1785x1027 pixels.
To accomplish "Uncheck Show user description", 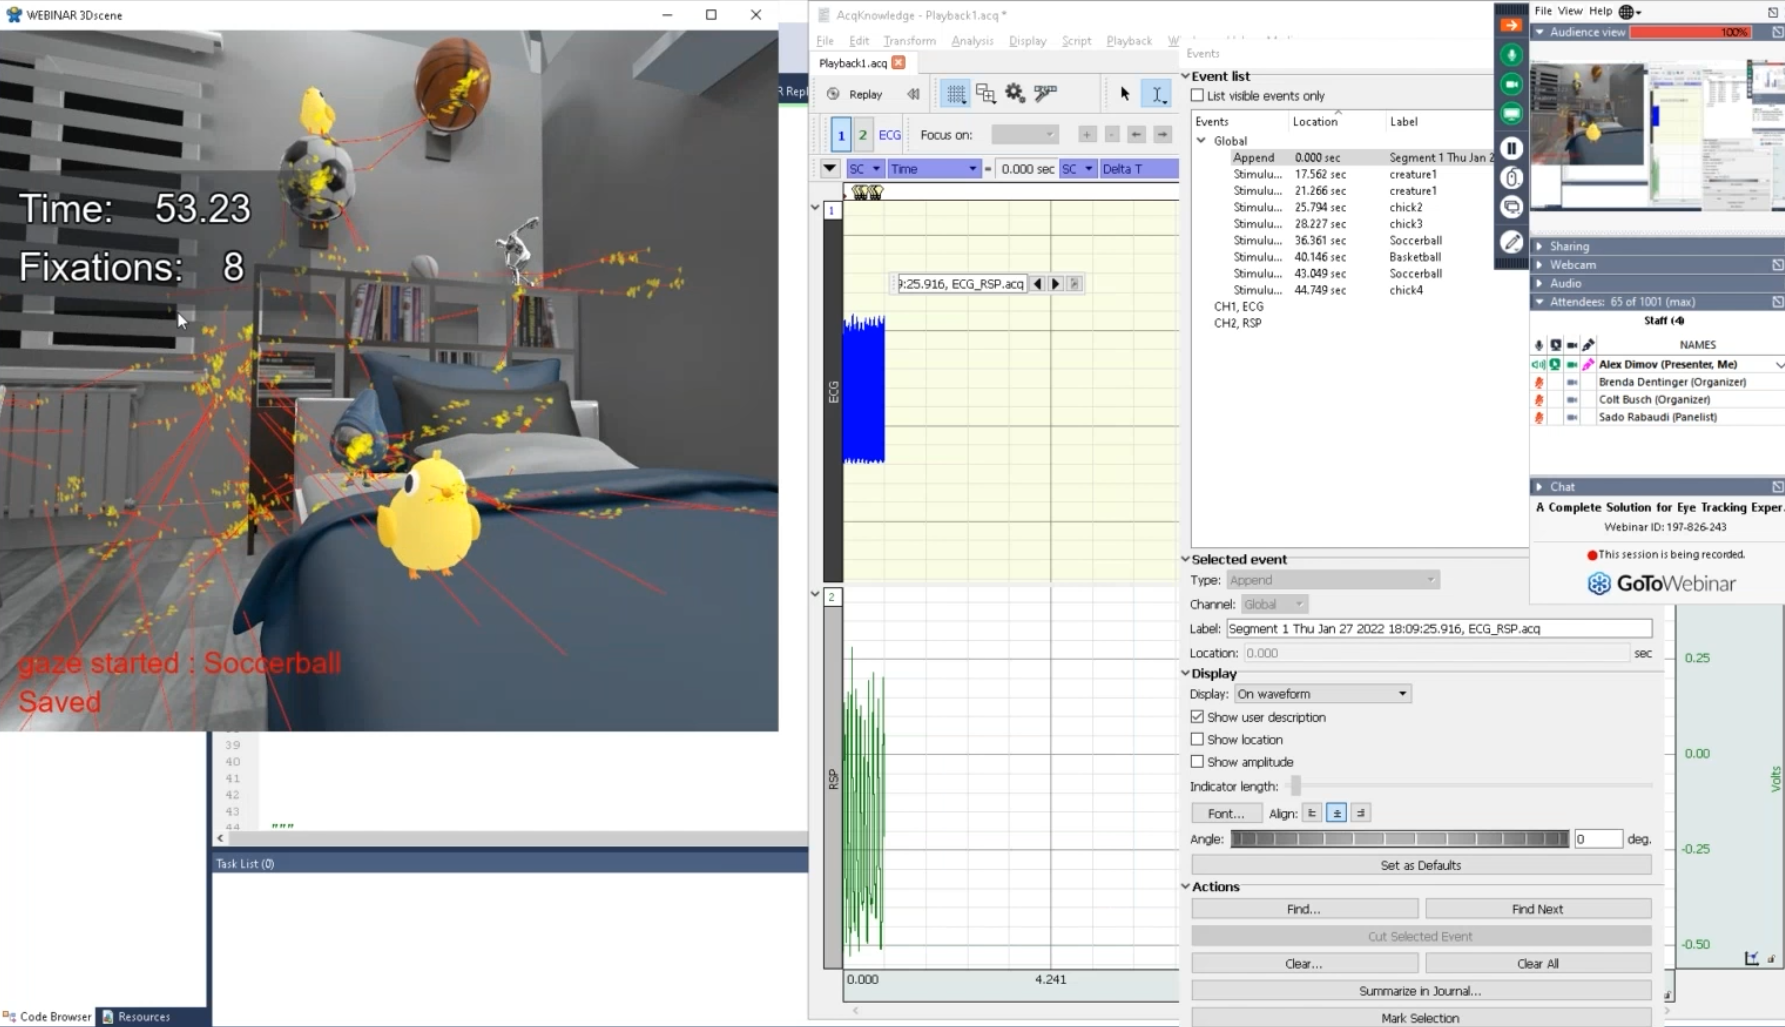I will pyautogui.click(x=1198, y=717).
